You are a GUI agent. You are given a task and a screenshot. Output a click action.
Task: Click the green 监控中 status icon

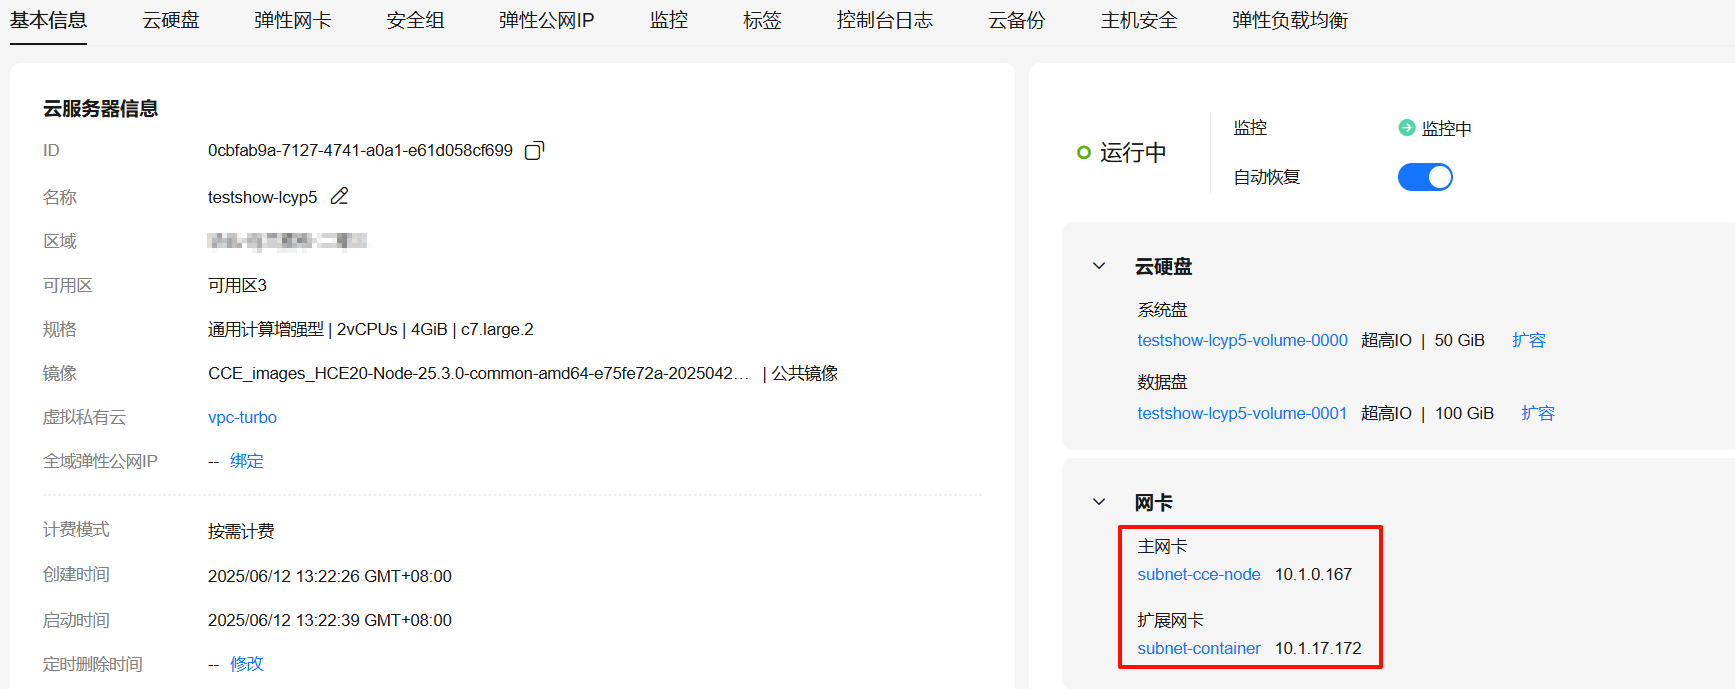(x=1407, y=127)
